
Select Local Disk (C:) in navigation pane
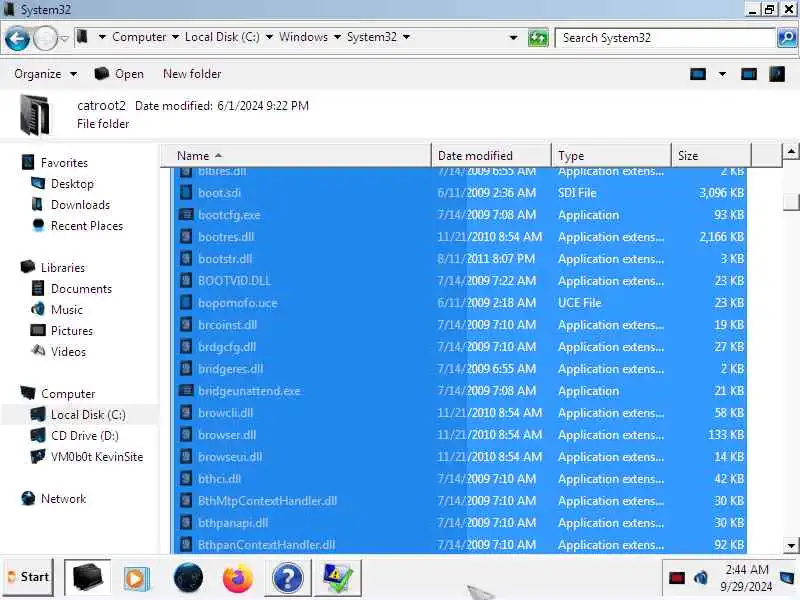coord(88,415)
